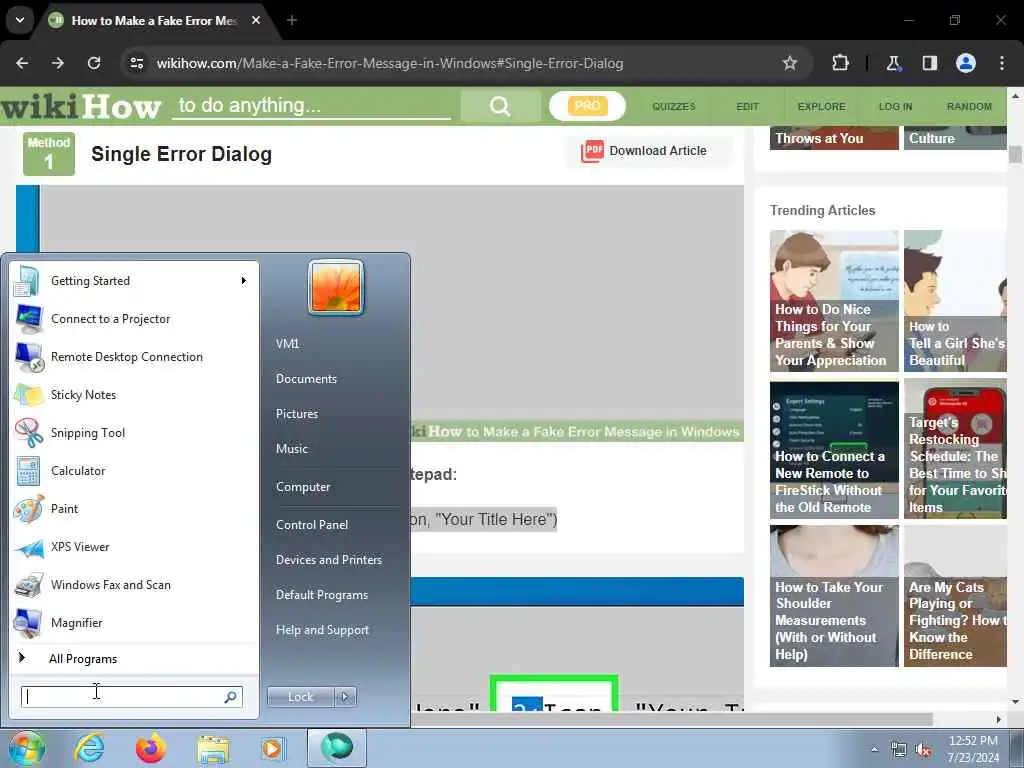Image resolution: width=1024 pixels, height=768 pixels.
Task: Go back using browser back arrow
Action: click(x=22, y=63)
